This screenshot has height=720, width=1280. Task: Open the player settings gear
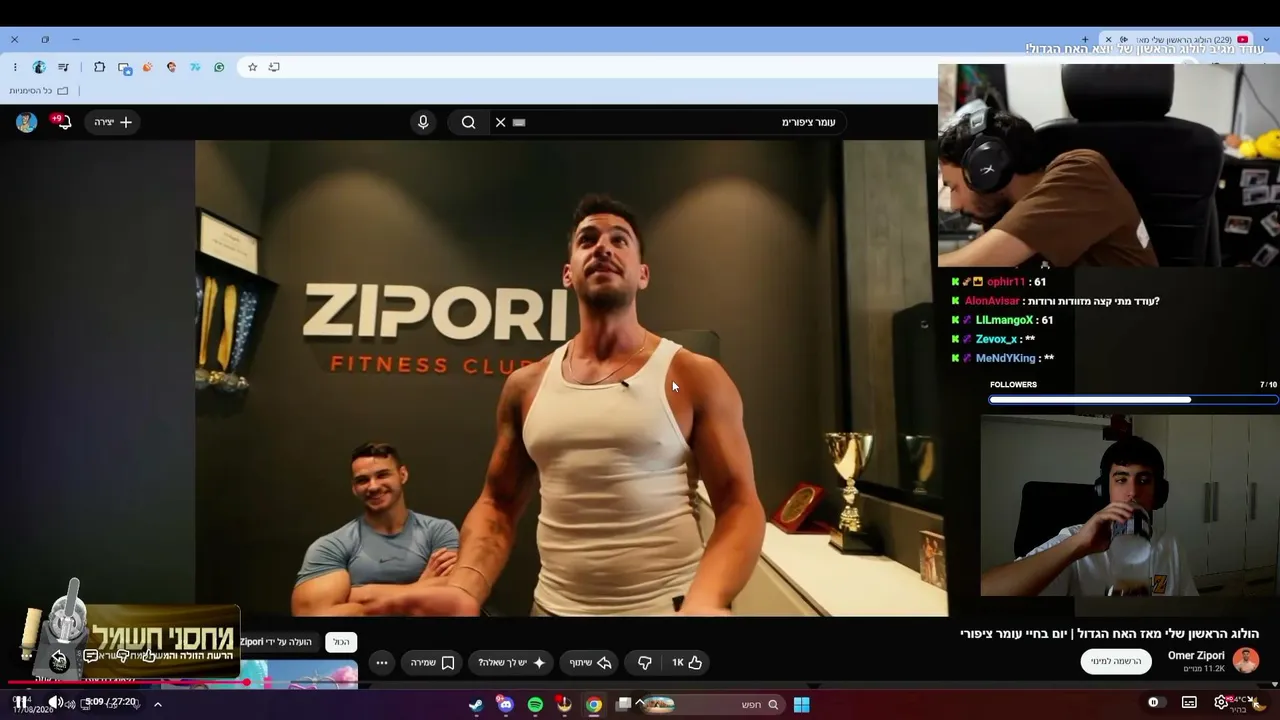point(1221,702)
